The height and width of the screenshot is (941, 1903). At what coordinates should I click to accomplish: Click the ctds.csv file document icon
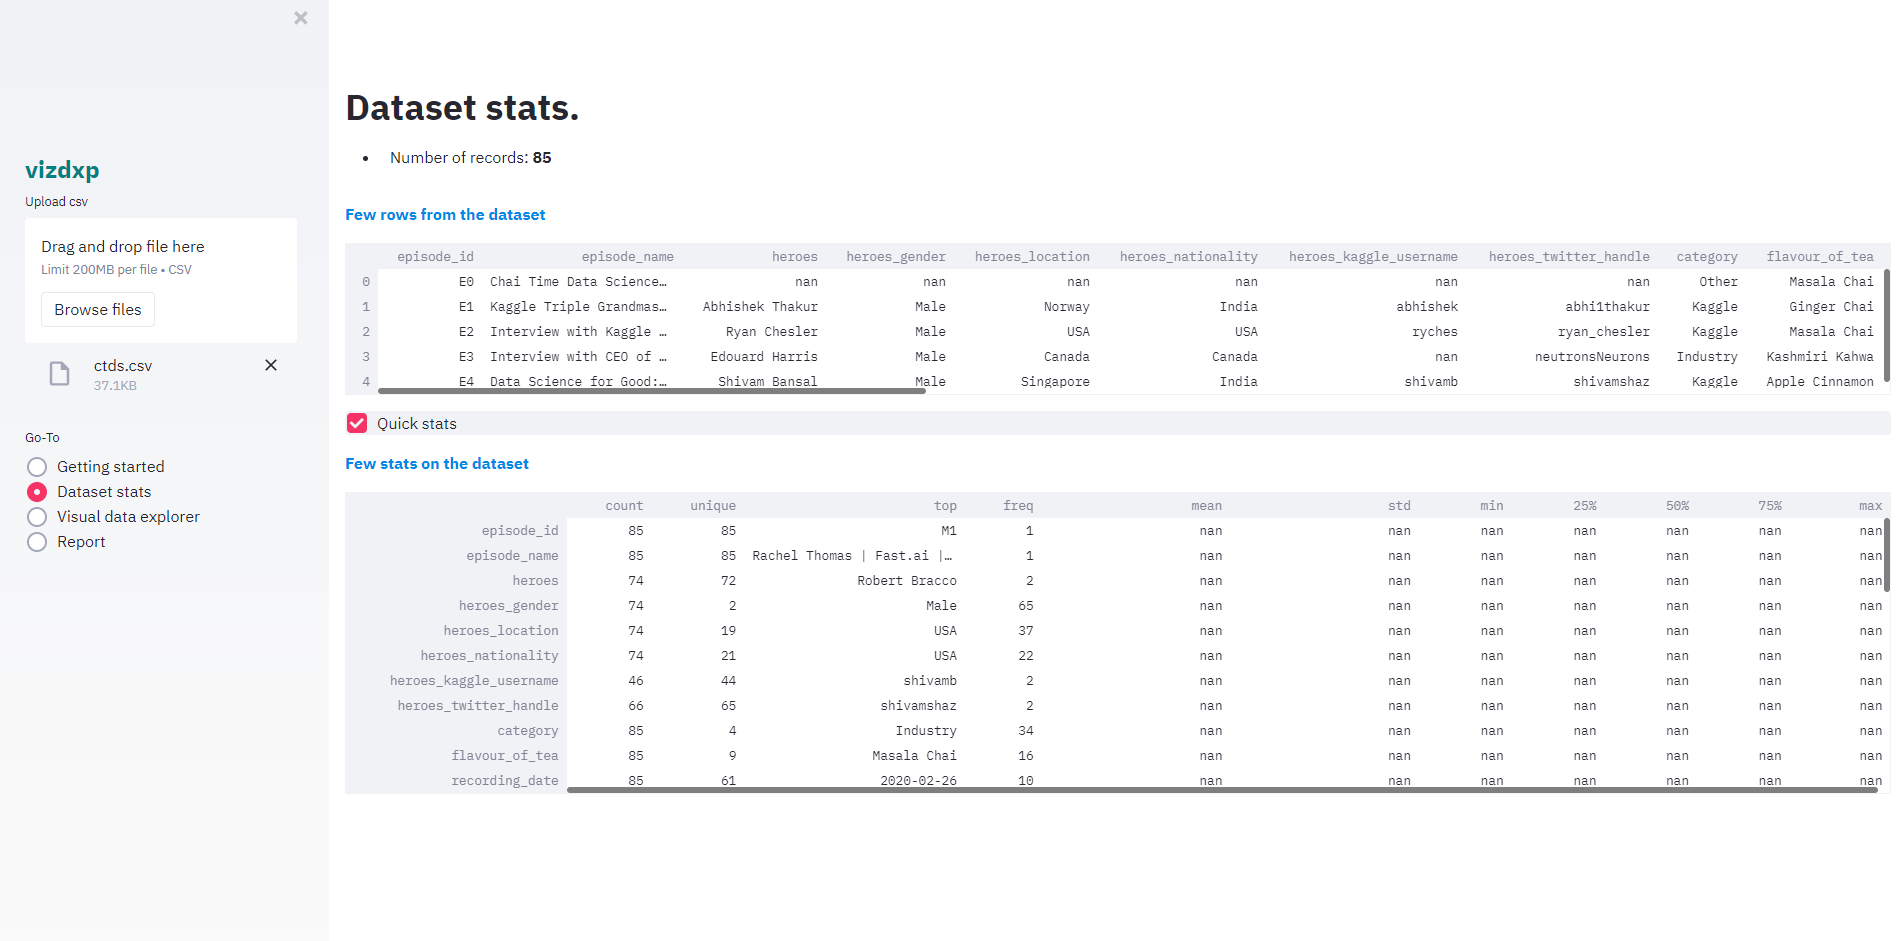(60, 374)
